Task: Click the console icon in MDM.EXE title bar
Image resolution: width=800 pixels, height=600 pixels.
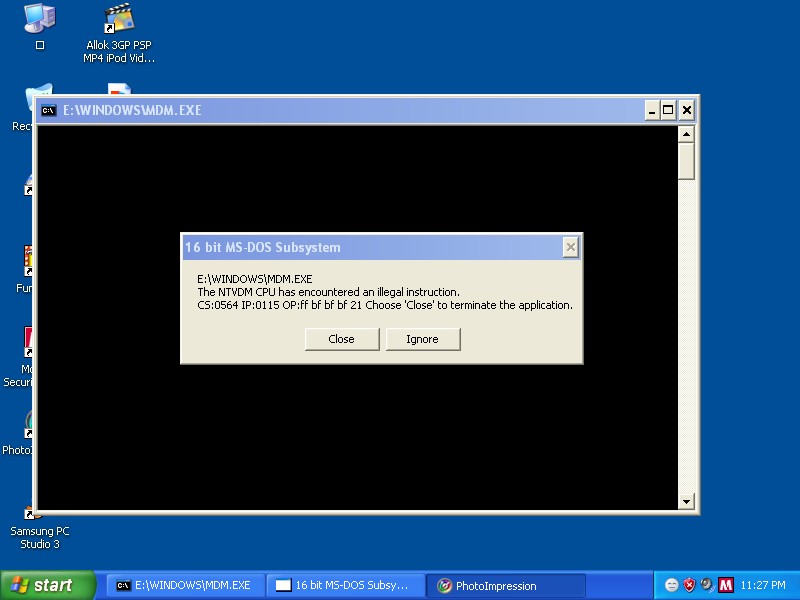Action: point(48,110)
